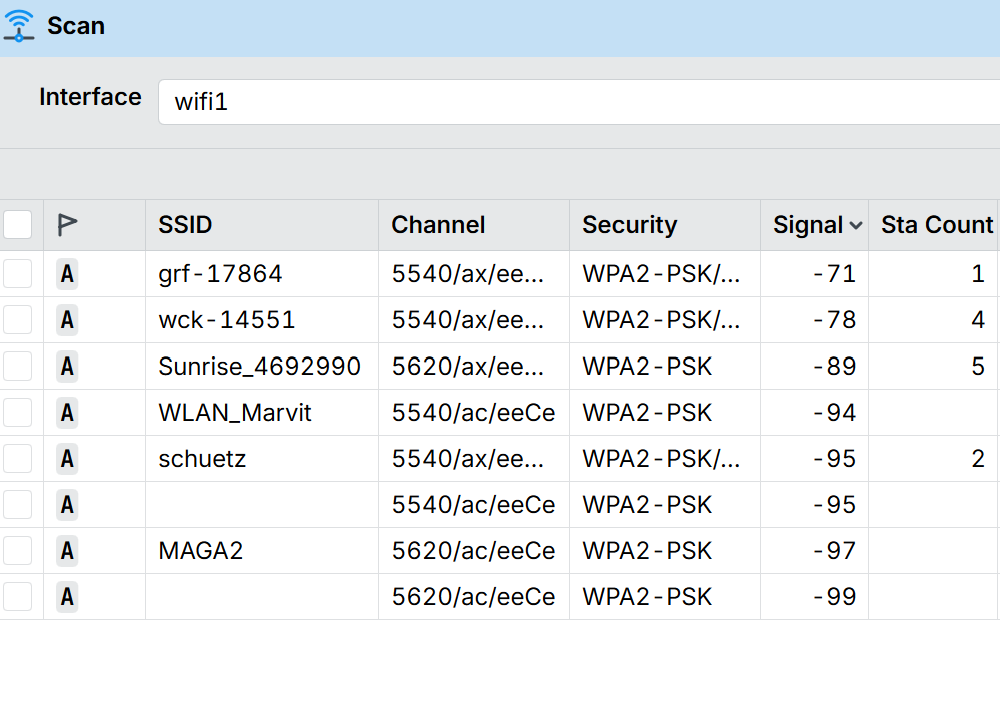Click the Sta Count column header
This screenshot has width=1000, height=714.
936,225
